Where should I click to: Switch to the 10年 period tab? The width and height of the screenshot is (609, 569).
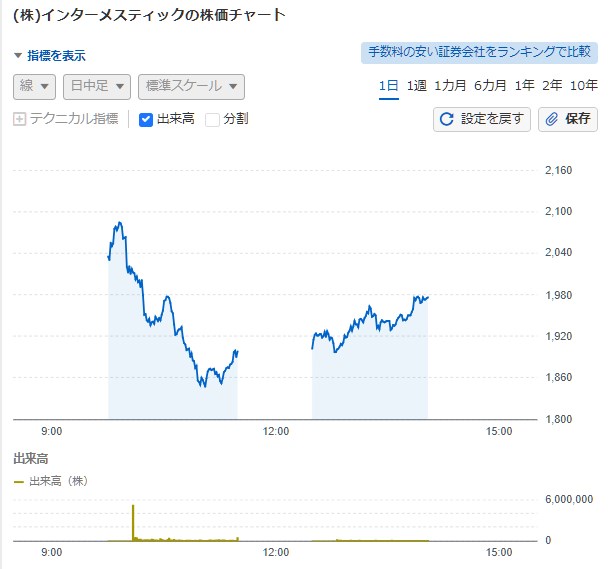583,85
